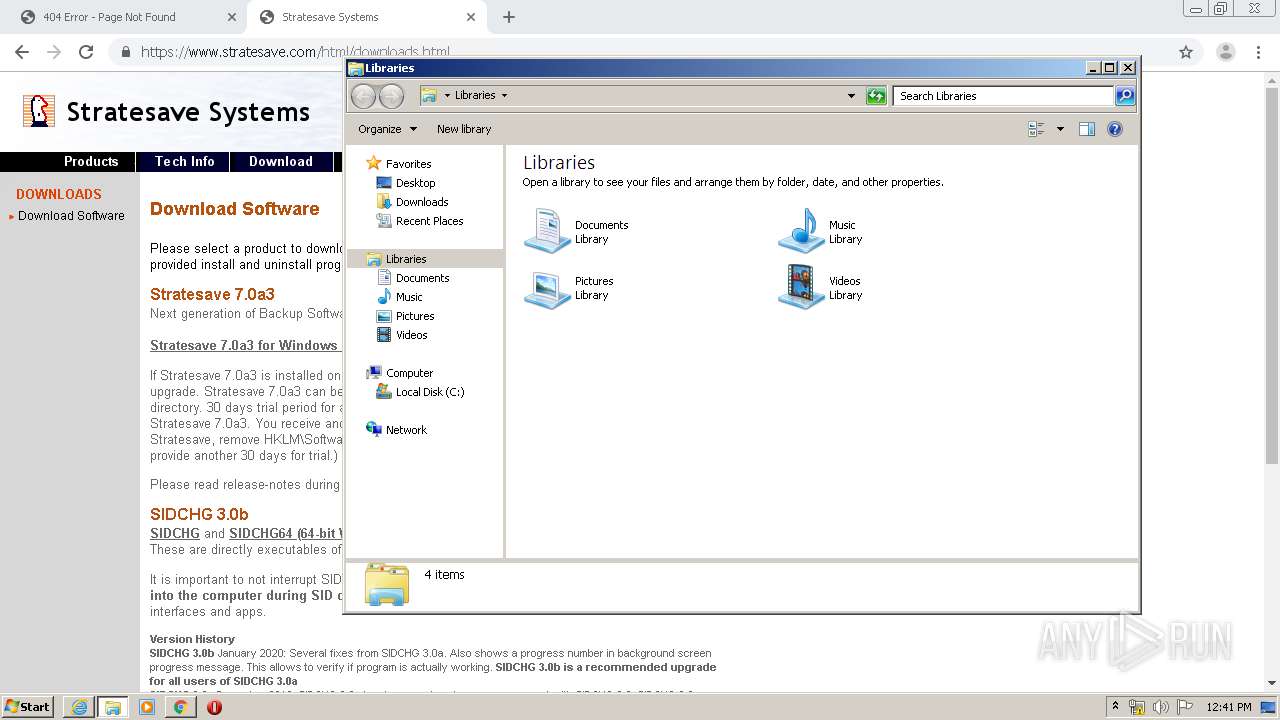The width and height of the screenshot is (1280, 720).
Task: Click the green Refresh button in address bar
Action: point(876,96)
